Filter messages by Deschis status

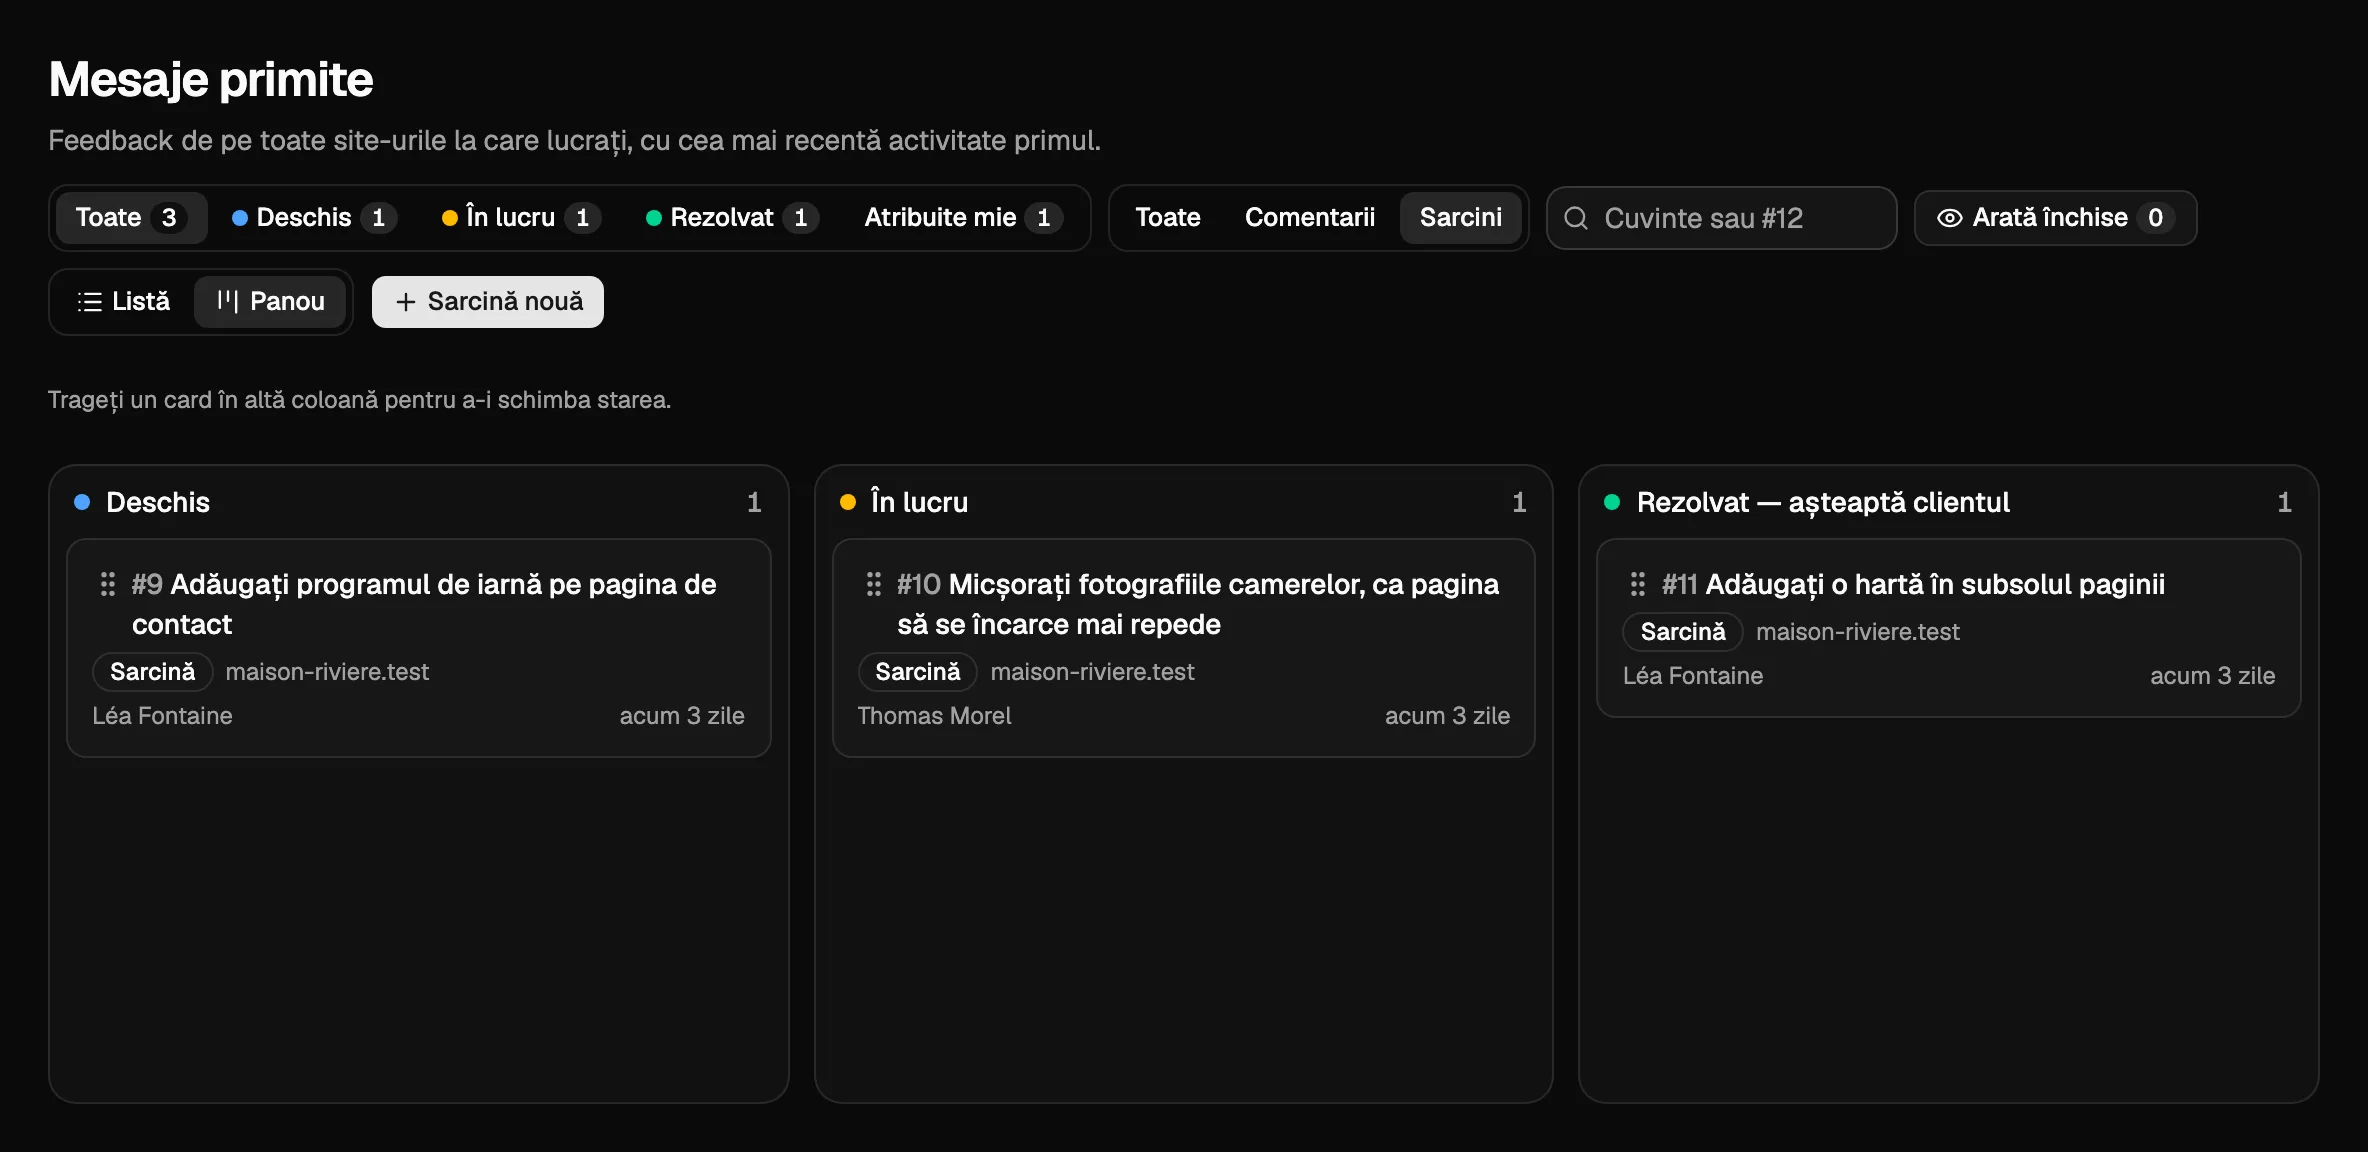click(x=314, y=218)
